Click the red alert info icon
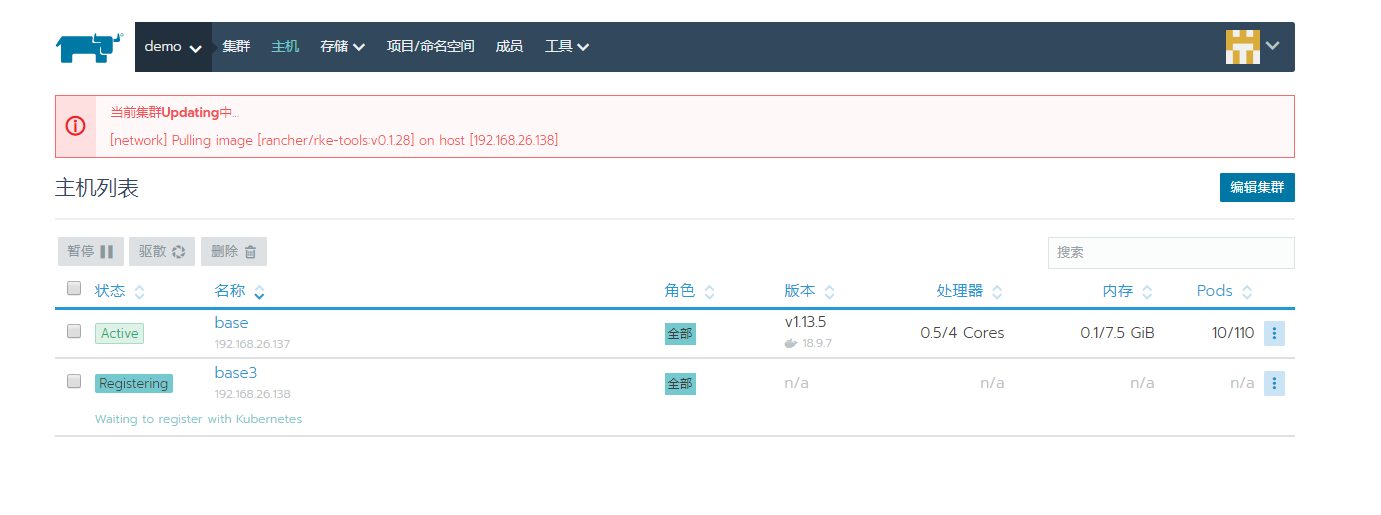Viewport: 1381px width, 515px height. pos(75,126)
